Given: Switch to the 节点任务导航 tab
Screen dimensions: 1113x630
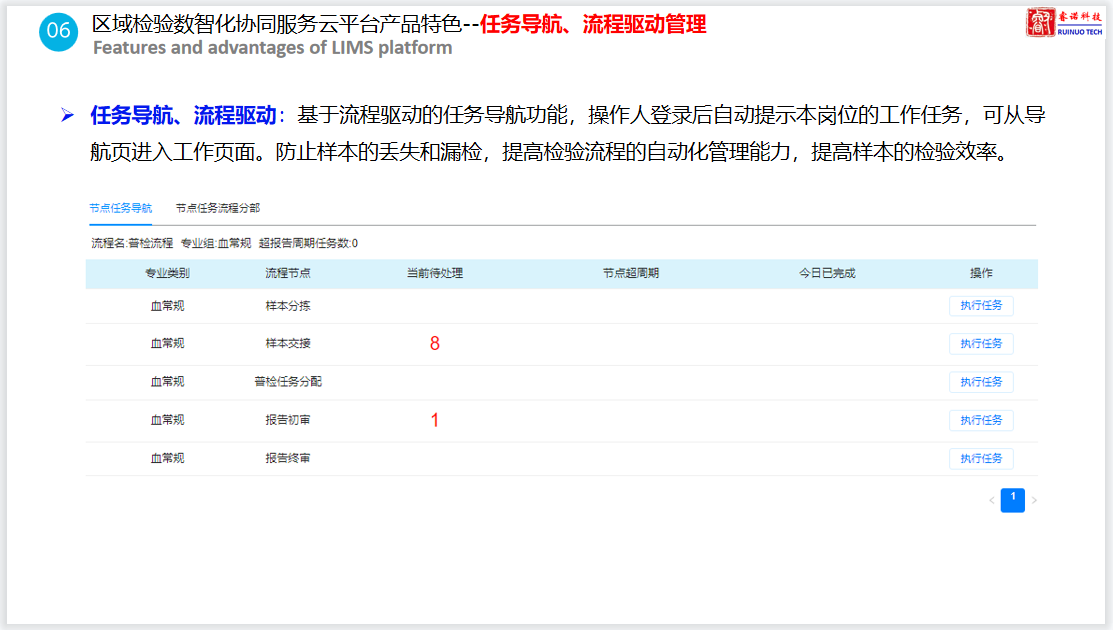Looking at the screenshot, I should [120, 208].
